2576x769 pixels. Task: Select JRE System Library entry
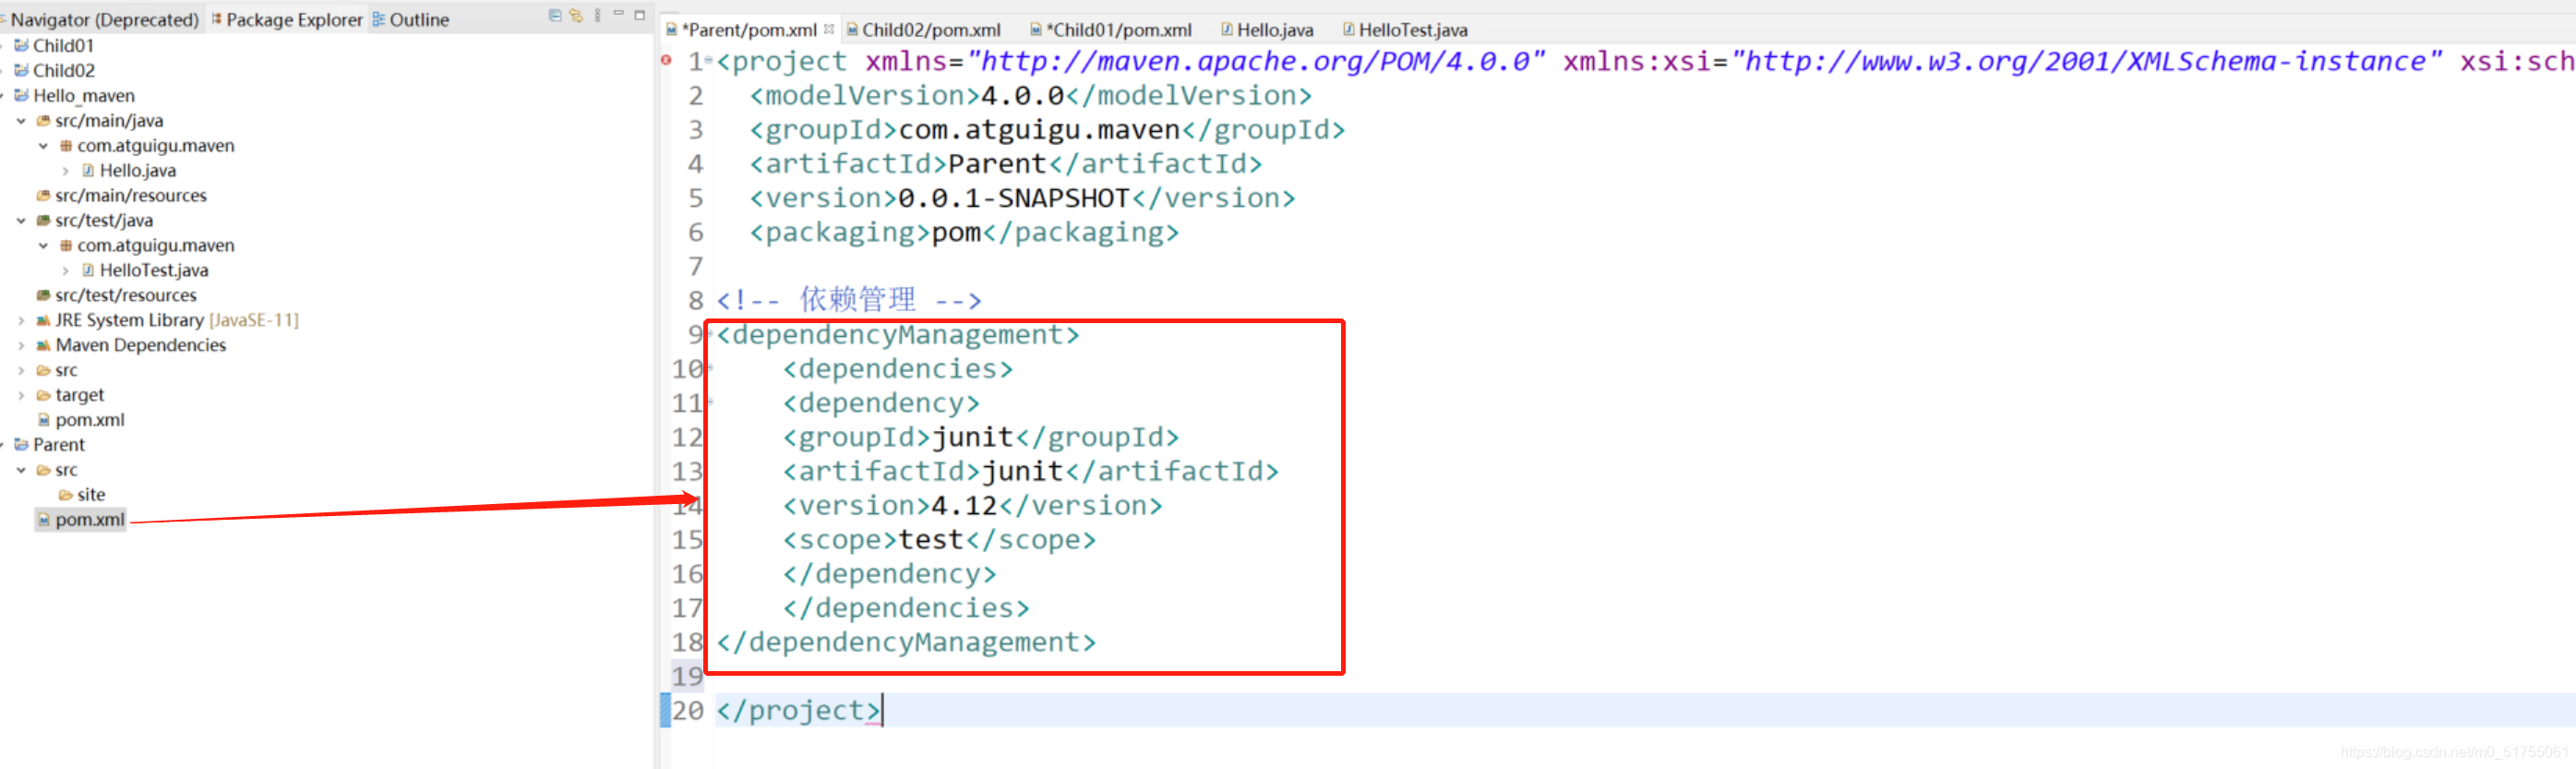click(x=177, y=320)
